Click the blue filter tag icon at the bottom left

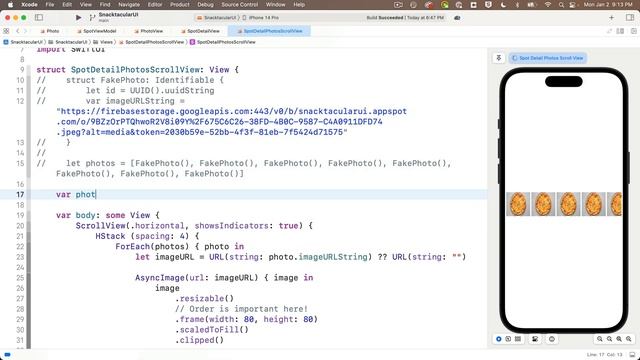(x=7, y=355)
